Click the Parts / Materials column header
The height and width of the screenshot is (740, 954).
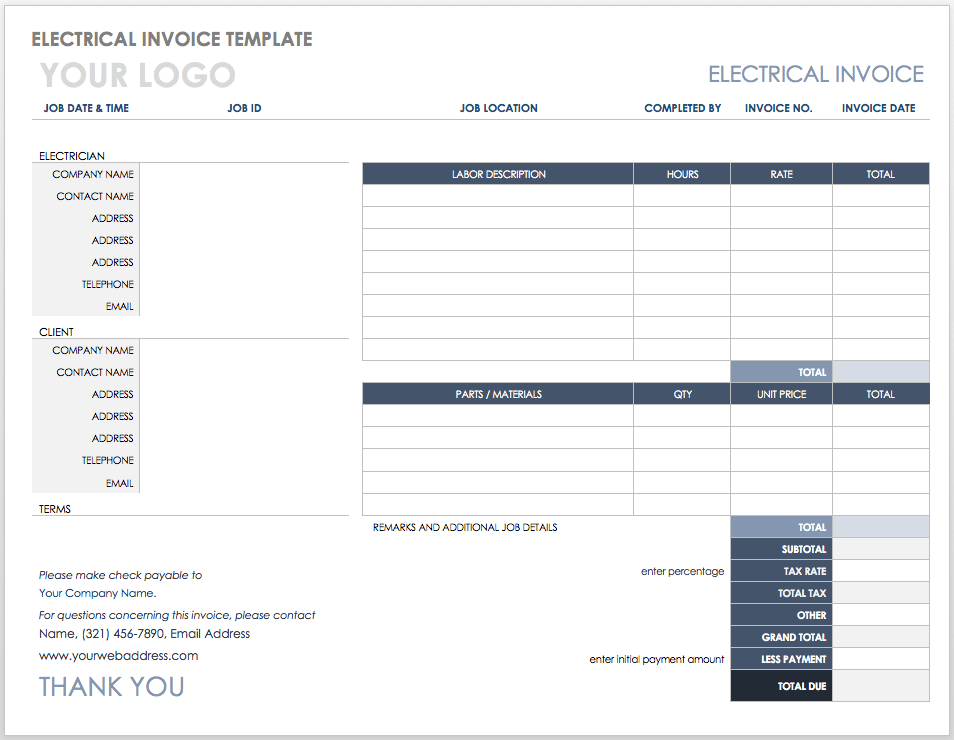(498, 395)
